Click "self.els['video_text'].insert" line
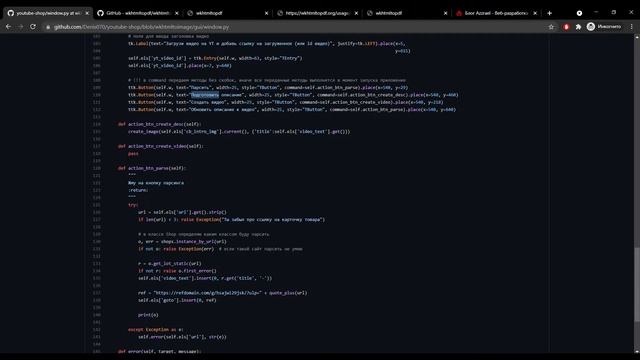This screenshot has width=640, height=360. tap(205, 278)
